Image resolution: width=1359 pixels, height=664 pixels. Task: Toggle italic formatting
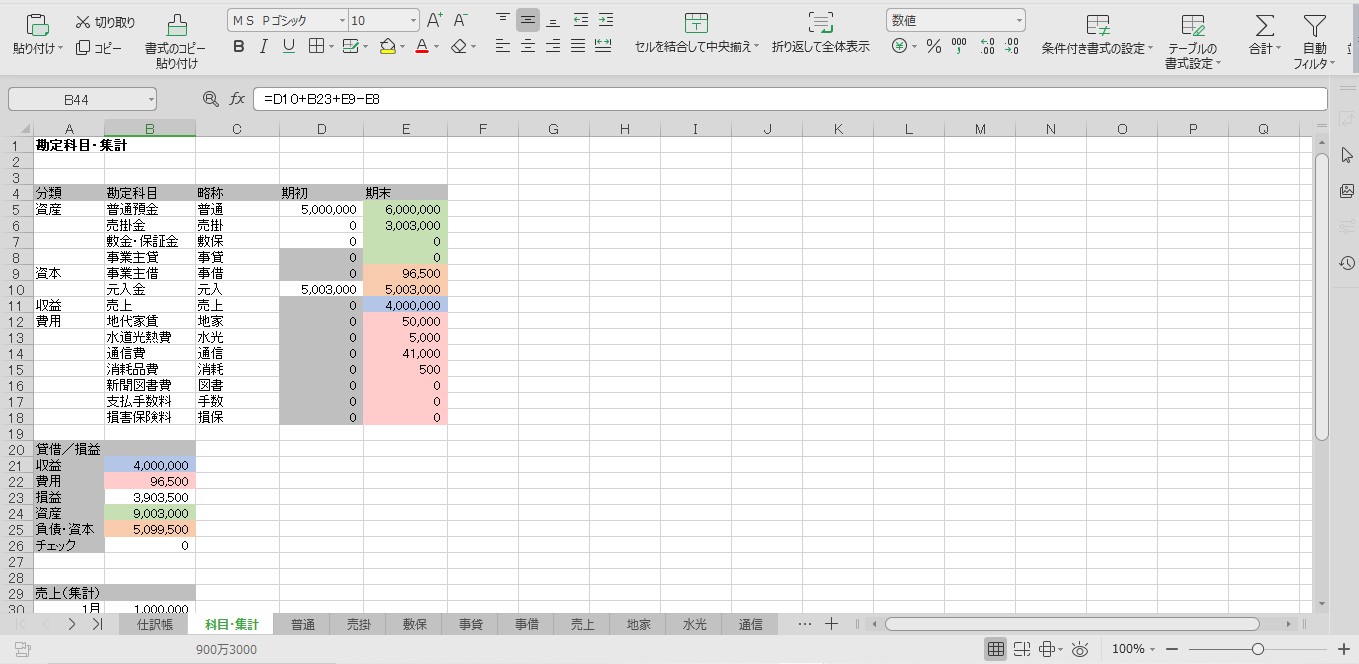(x=263, y=46)
